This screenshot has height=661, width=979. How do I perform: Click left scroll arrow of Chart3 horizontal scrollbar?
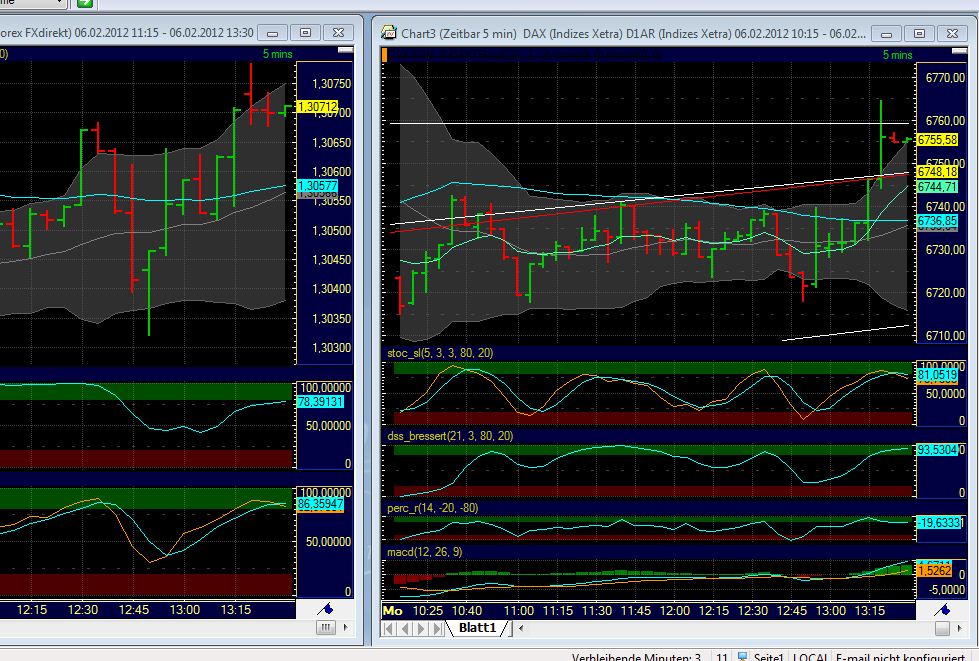(521, 628)
